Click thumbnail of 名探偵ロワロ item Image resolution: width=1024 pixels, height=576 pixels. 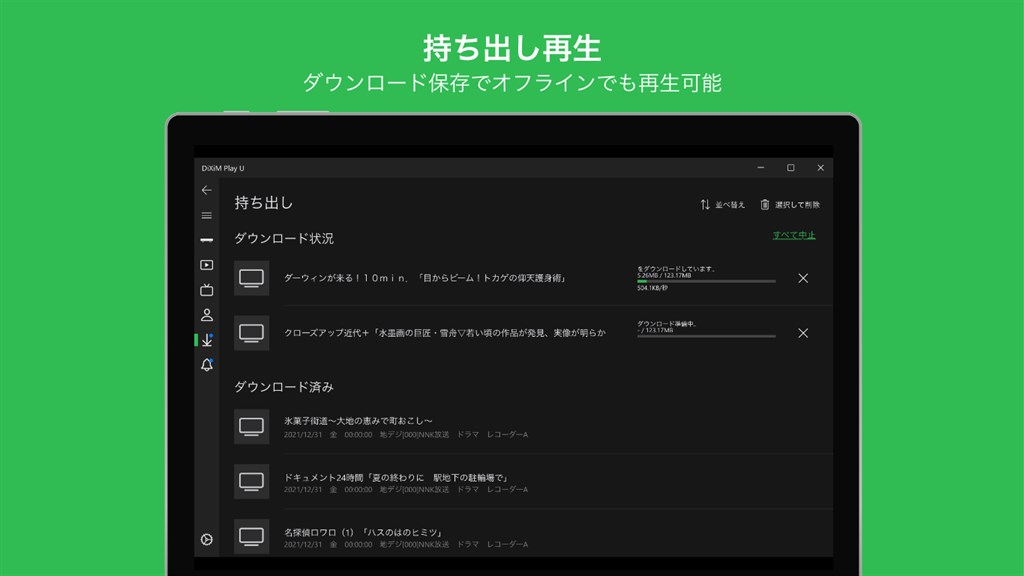tap(251, 536)
